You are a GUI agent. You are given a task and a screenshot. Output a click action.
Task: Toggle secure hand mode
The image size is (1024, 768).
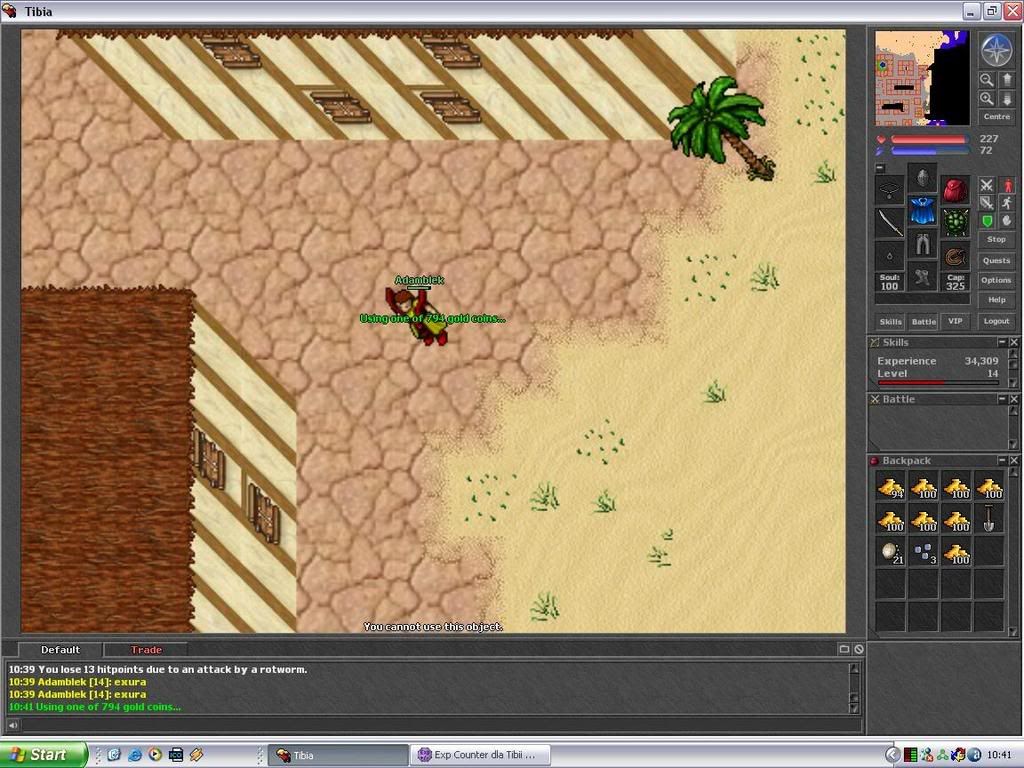click(x=1007, y=221)
